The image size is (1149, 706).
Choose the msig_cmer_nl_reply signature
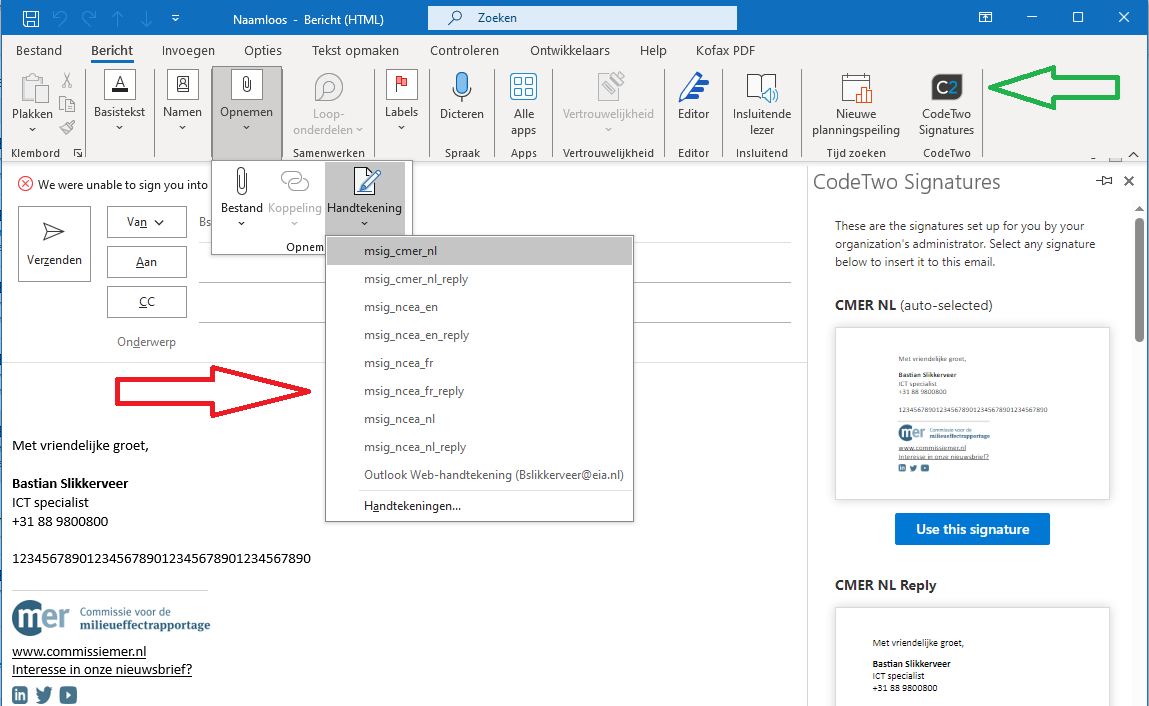pyautogui.click(x=479, y=279)
